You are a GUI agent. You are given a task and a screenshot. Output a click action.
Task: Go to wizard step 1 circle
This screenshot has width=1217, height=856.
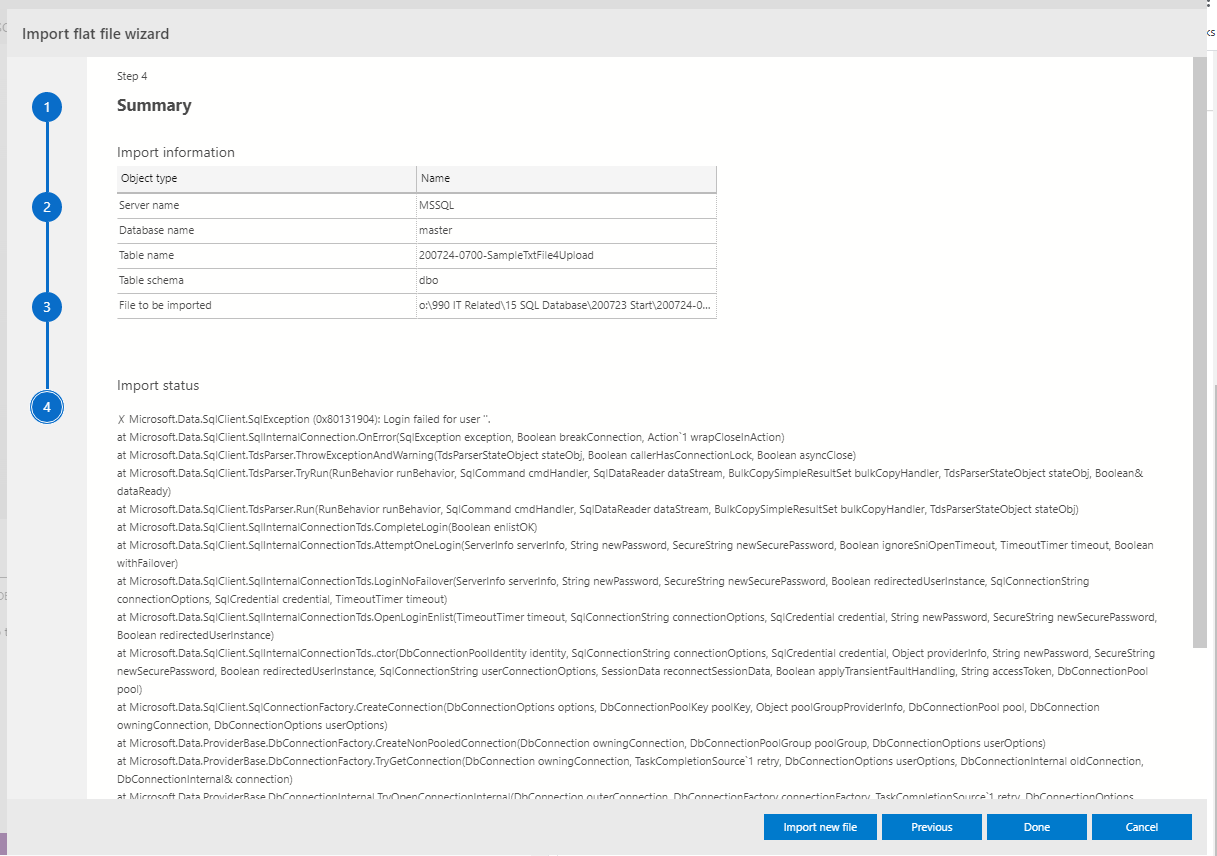click(x=47, y=107)
